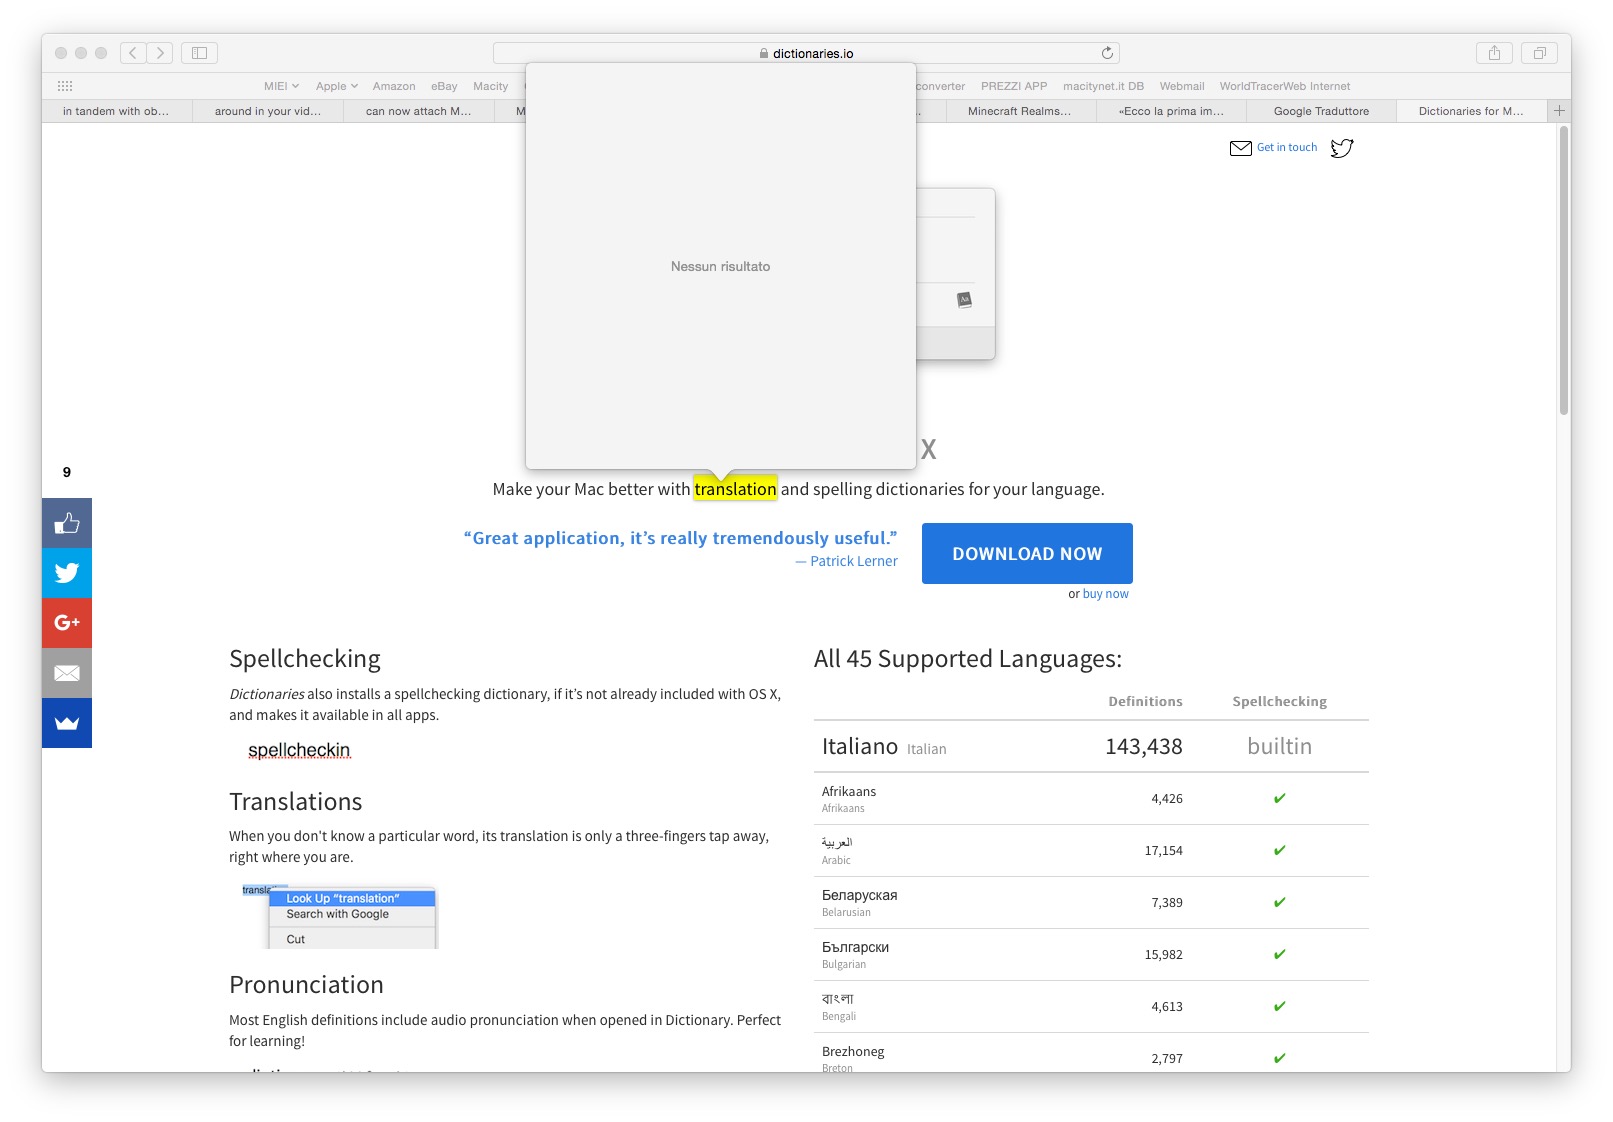Click the small dictionary icon behind the popup
Viewport: 1613px width, 1122px height.
click(964, 299)
